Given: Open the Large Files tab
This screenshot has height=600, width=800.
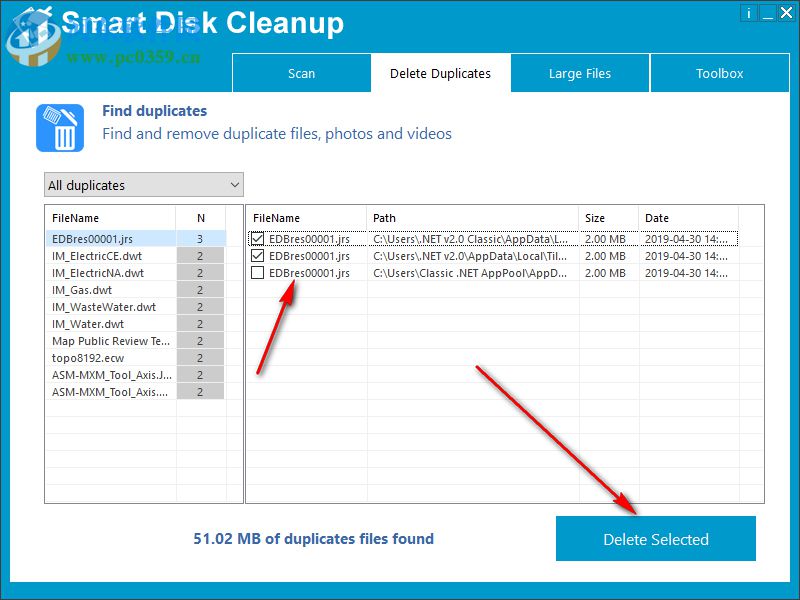Looking at the screenshot, I should click(580, 73).
